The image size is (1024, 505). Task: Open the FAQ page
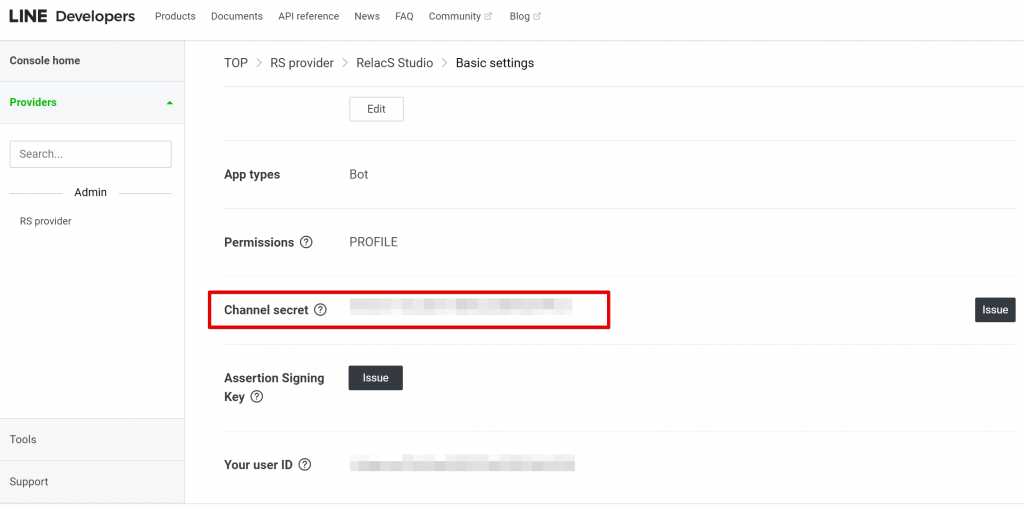tap(404, 16)
